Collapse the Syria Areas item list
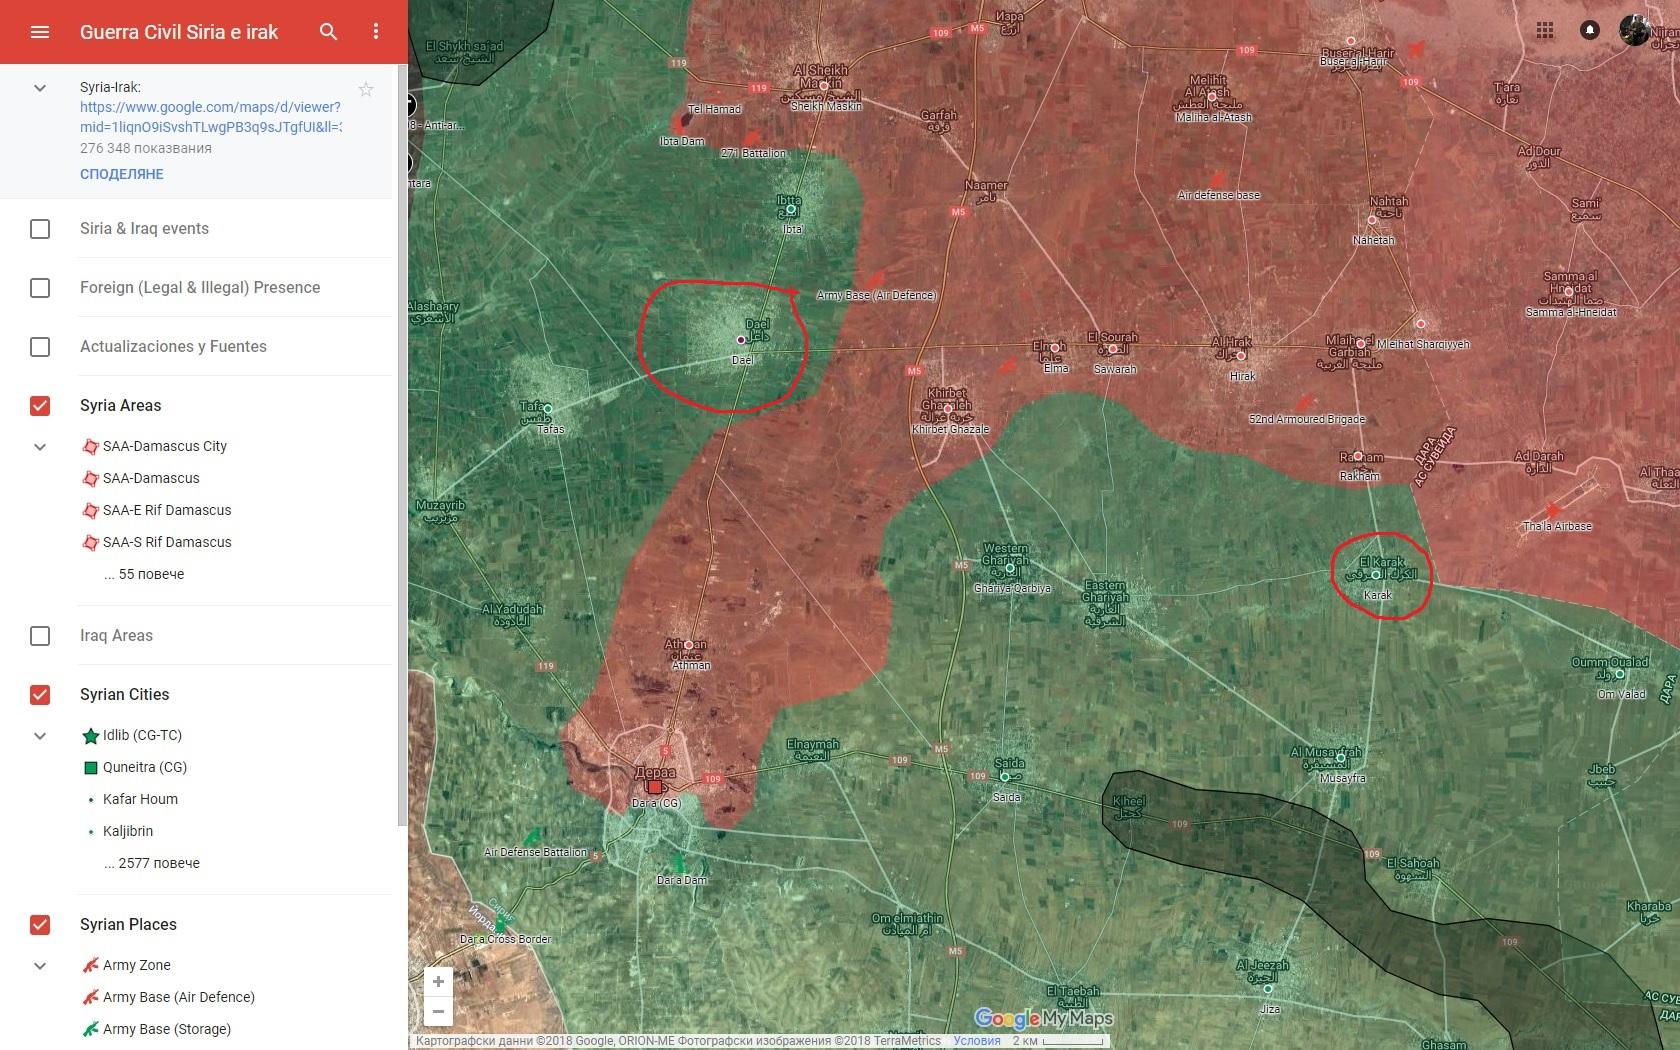This screenshot has height=1050, width=1680. tap(40, 447)
